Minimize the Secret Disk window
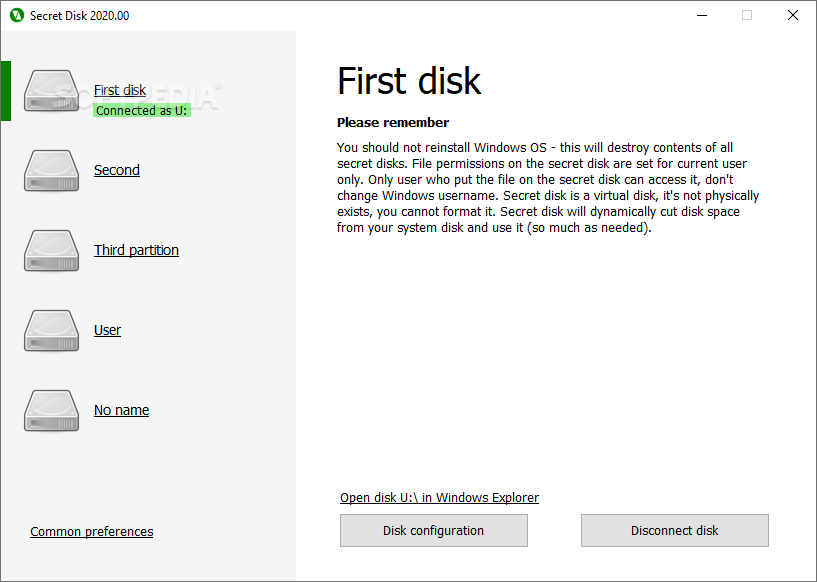The width and height of the screenshot is (817, 582). tap(702, 15)
